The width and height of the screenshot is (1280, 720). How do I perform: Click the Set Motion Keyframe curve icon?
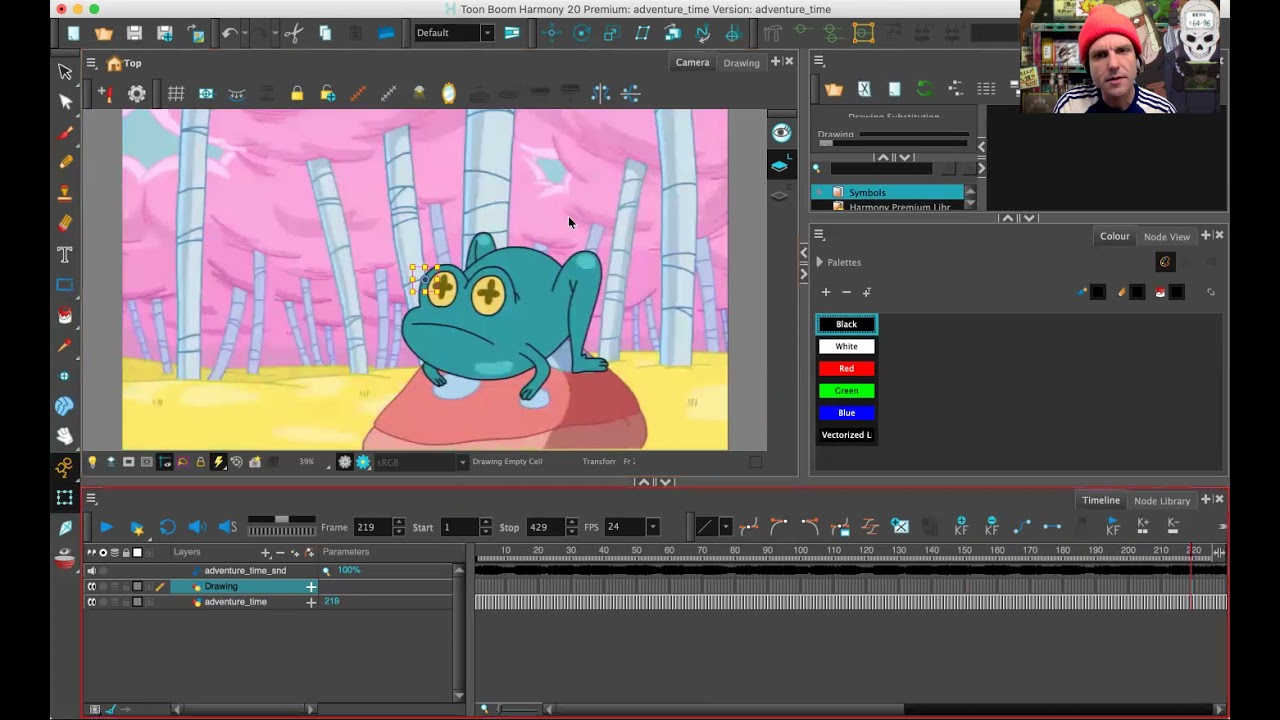pyautogui.click(x=1022, y=526)
